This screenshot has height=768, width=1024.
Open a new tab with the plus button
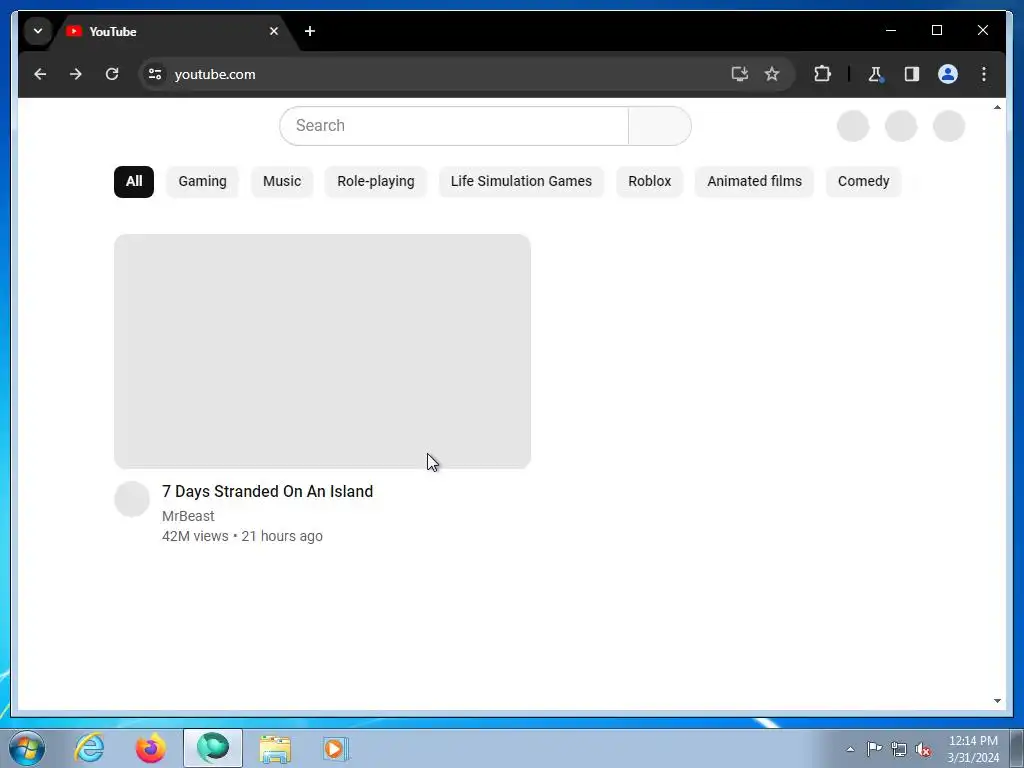click(x=310, y=31)
